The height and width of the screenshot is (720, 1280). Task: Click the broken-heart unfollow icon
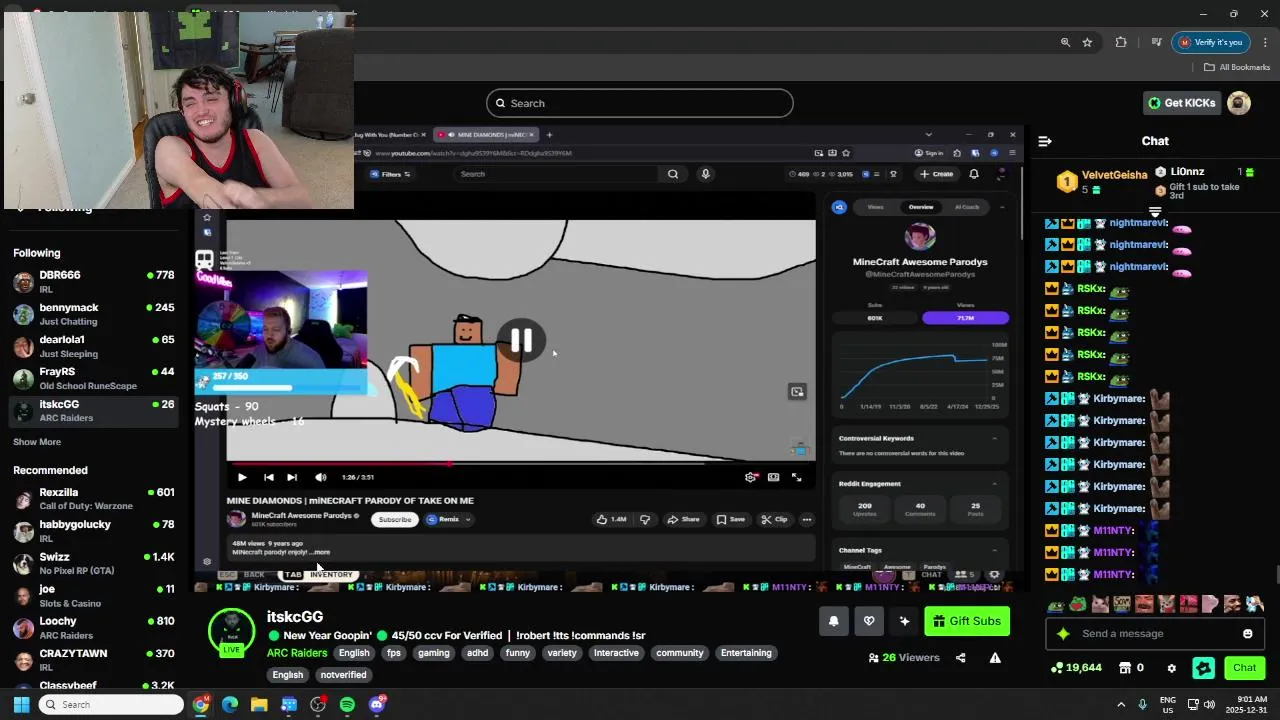[869, 621]
